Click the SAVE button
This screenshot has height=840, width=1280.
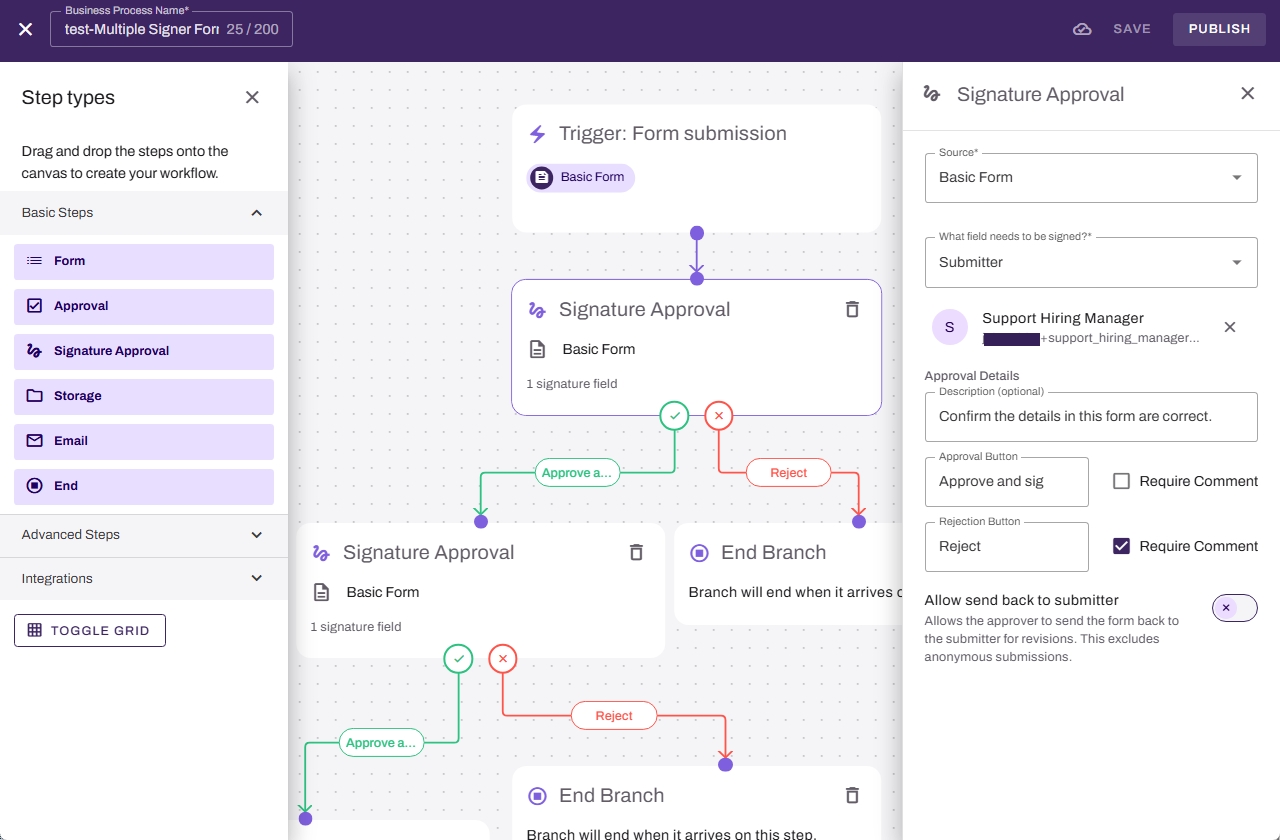[x=1132, y=29]
